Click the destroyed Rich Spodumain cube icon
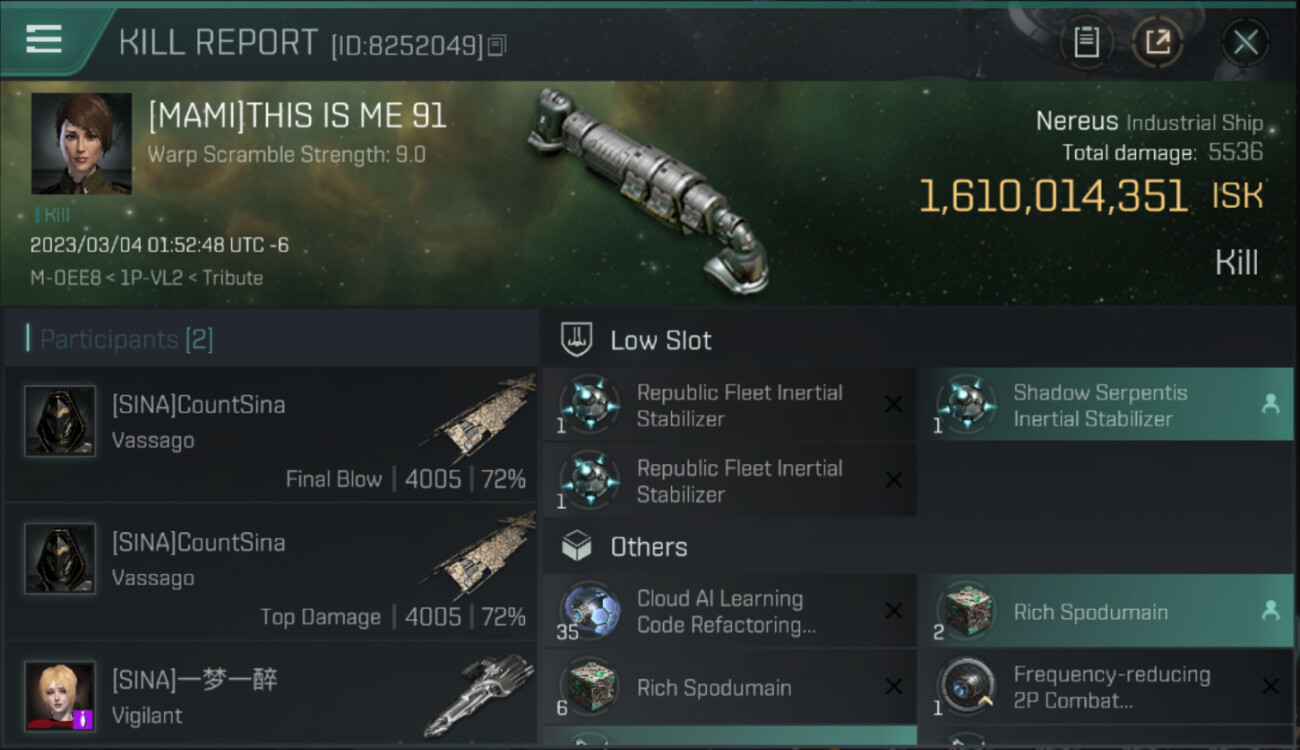Viewport: 1300px width, 750px height. click(x=589, y=688)
